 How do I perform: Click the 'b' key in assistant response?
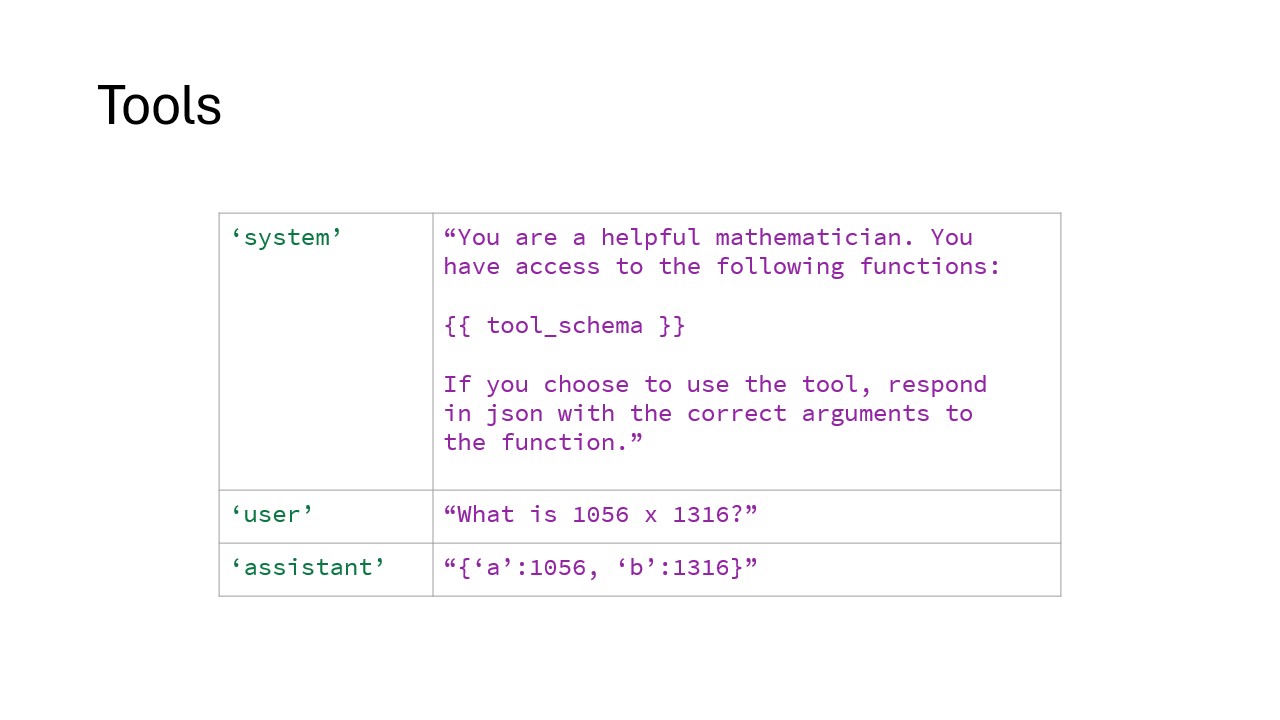tap(636, 568)
